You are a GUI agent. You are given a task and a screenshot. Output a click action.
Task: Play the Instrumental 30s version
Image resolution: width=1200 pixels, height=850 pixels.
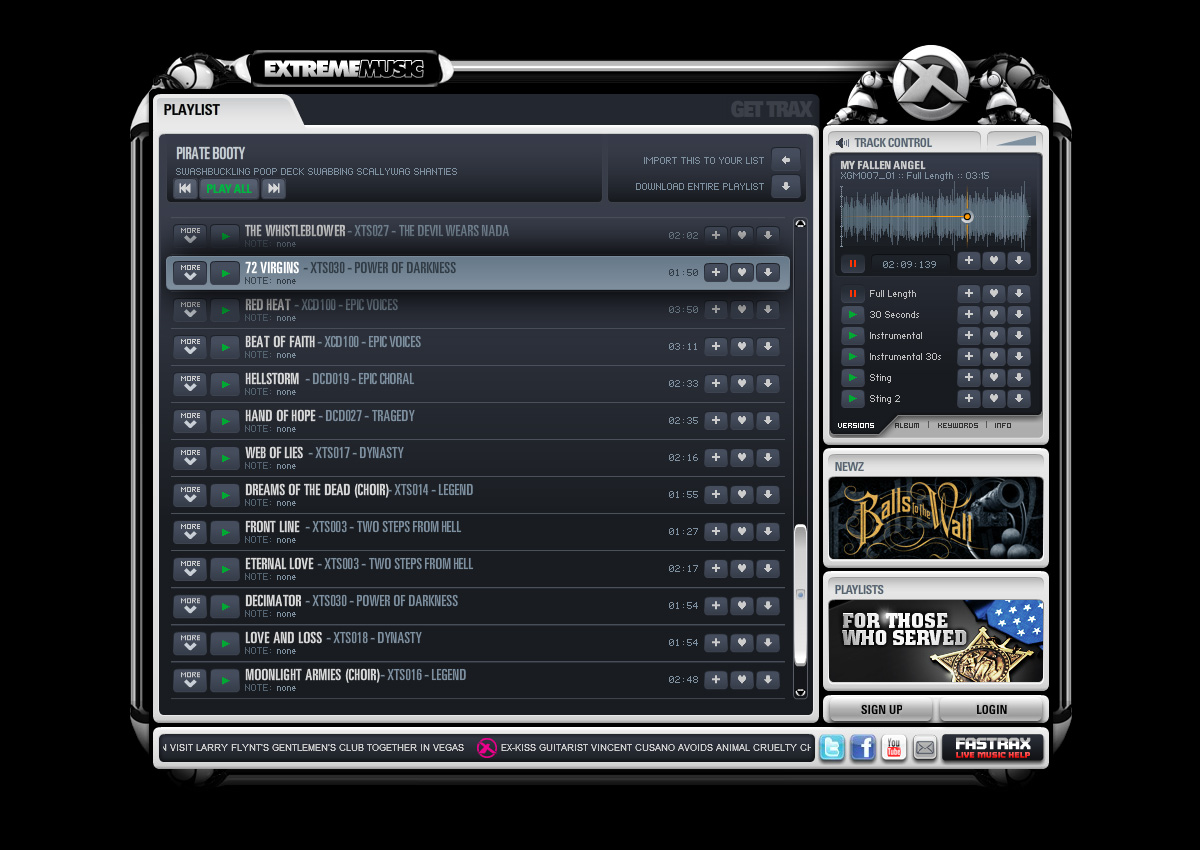[x=853, y=357]
